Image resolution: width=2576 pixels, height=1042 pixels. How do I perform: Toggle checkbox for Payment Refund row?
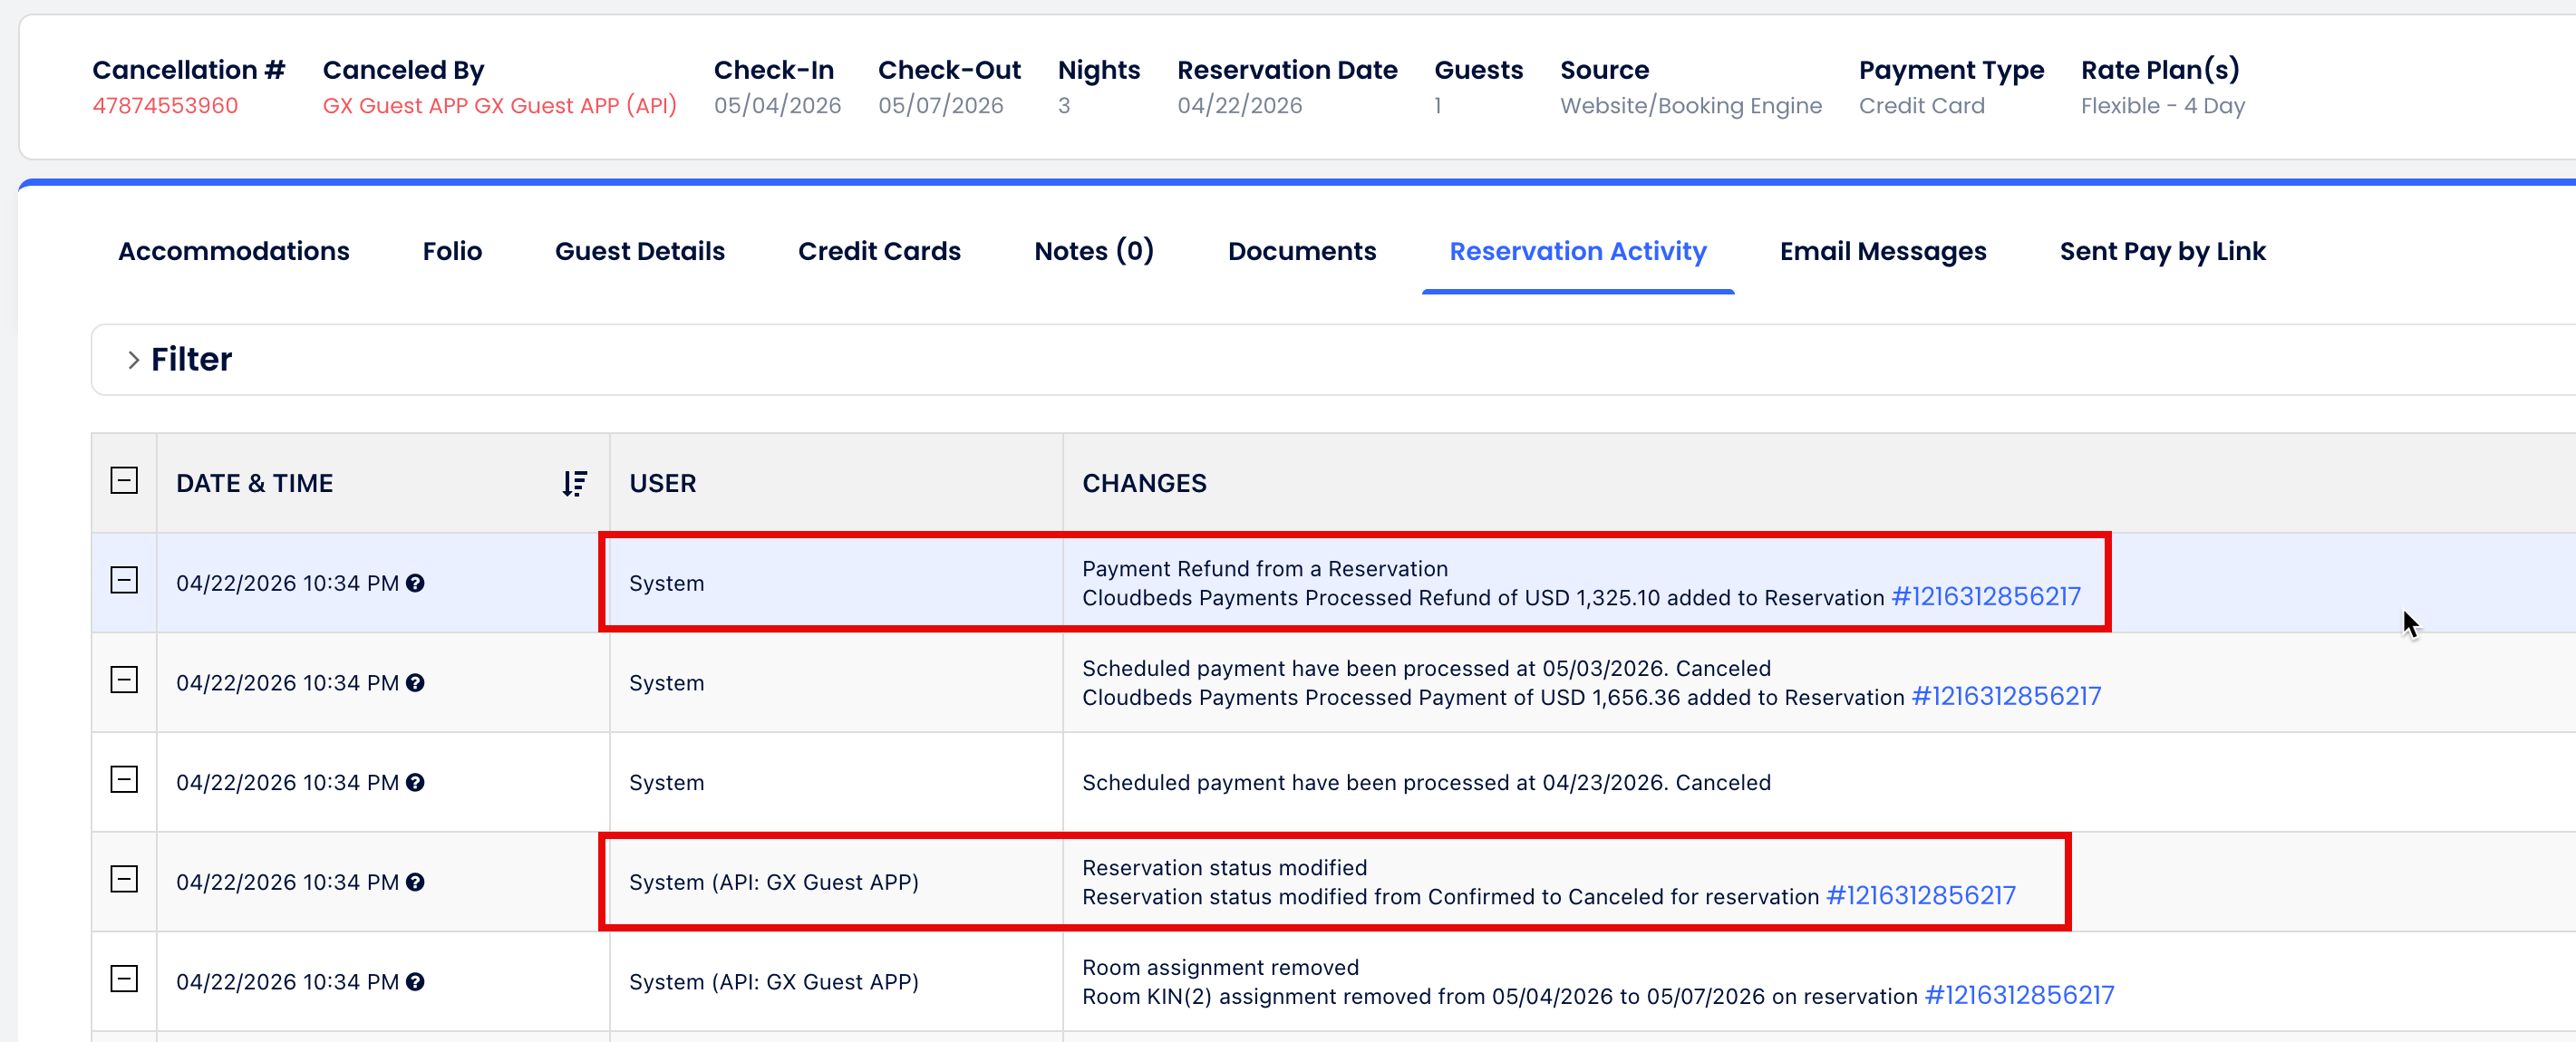coord(124,581)
